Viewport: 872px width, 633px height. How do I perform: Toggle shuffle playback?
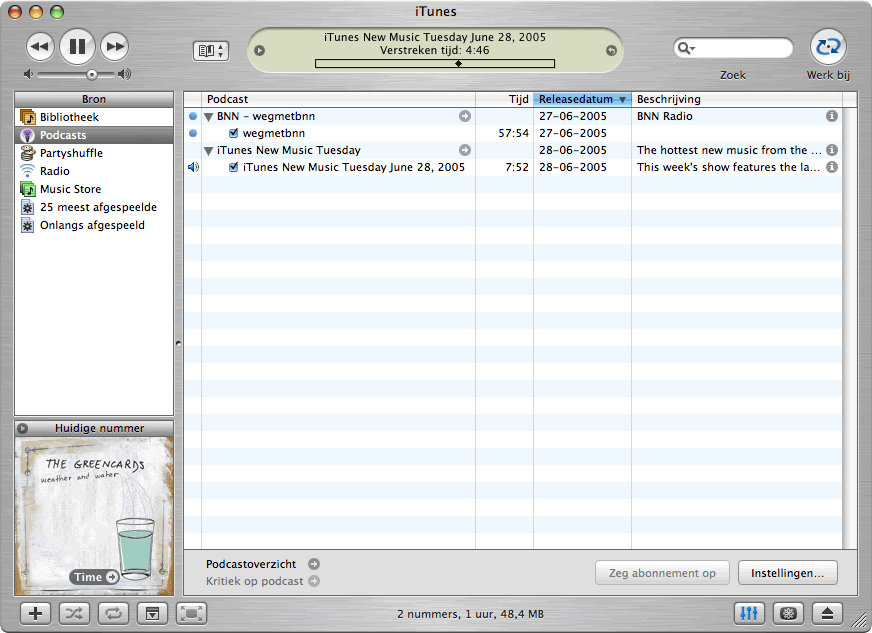74,614
